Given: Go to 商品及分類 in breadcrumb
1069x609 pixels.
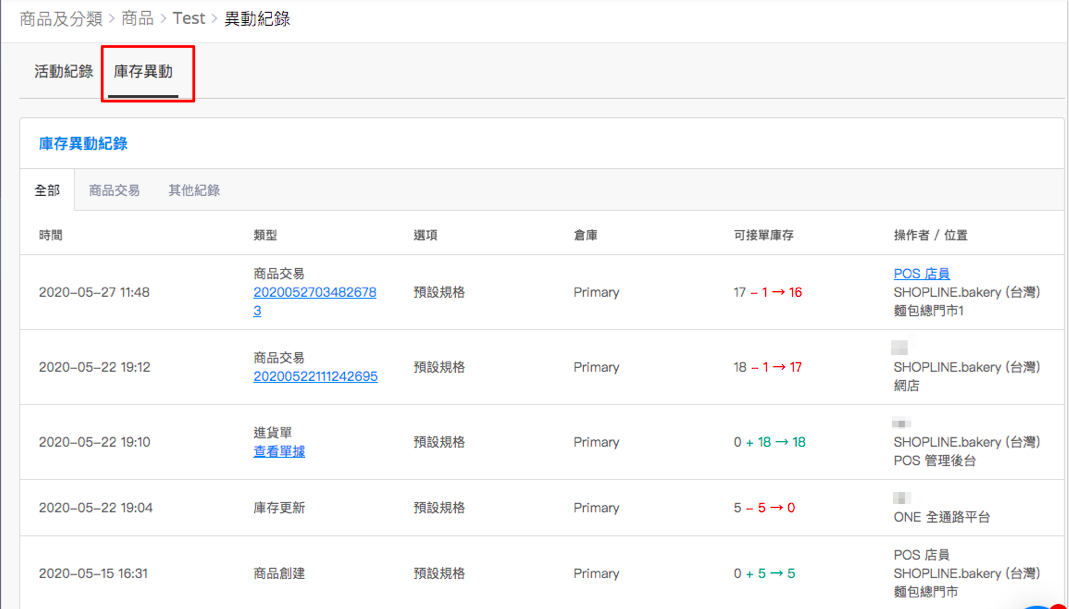Looking at the screenshot, I should pyautogui.click(x=61, y=18).
